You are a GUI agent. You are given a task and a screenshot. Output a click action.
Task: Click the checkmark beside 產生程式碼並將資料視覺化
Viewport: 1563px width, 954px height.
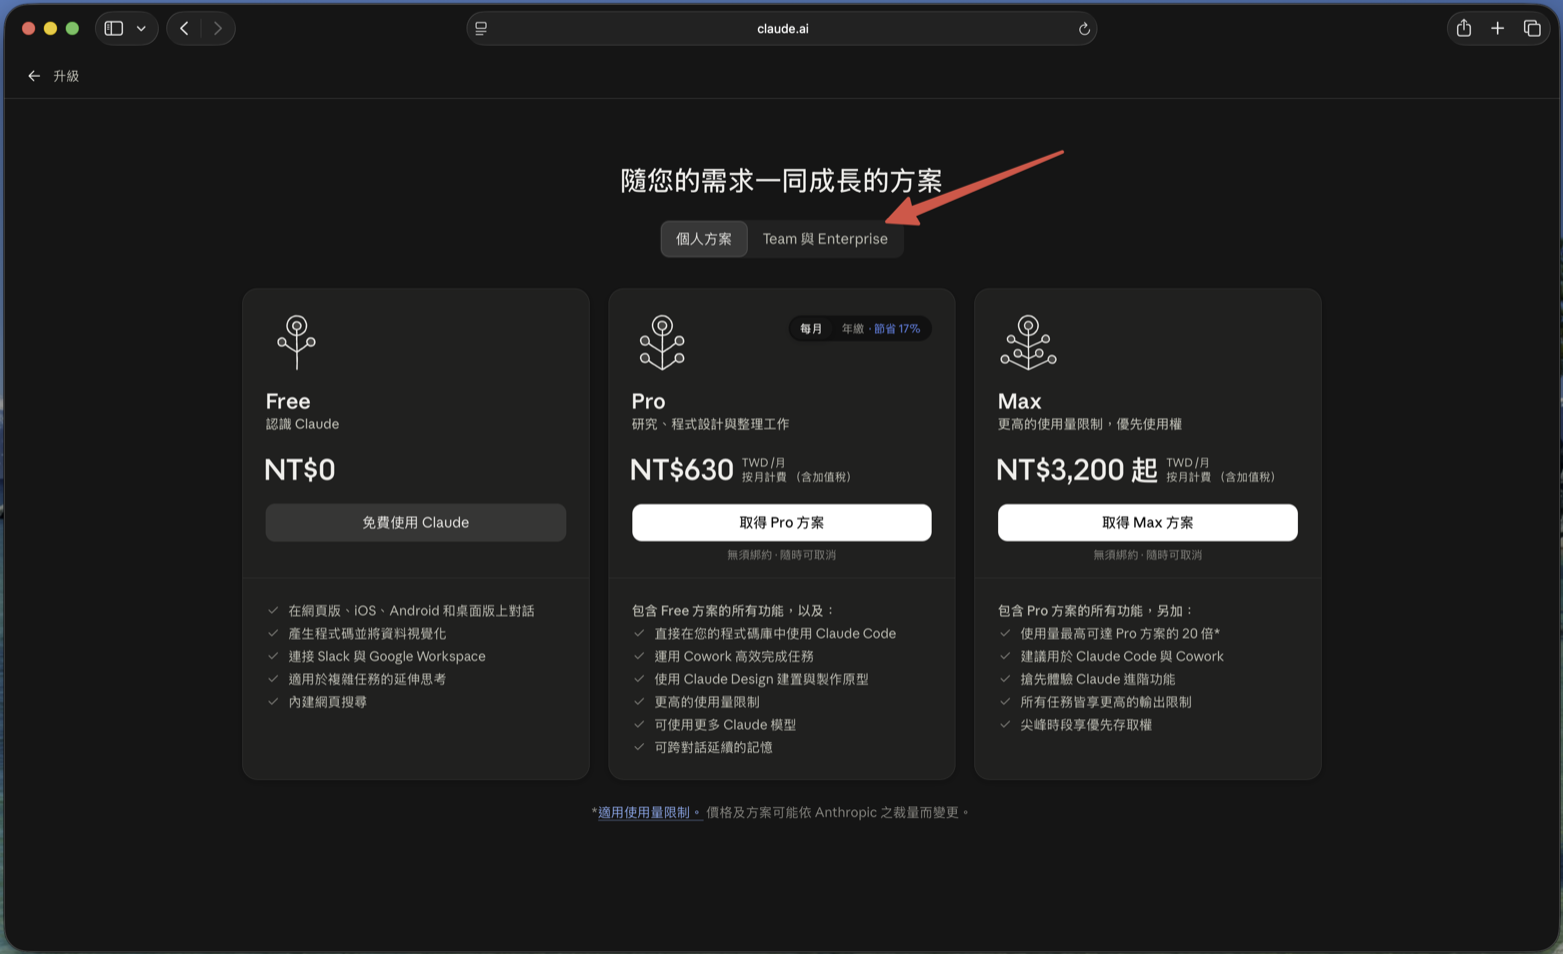[273, 633]
